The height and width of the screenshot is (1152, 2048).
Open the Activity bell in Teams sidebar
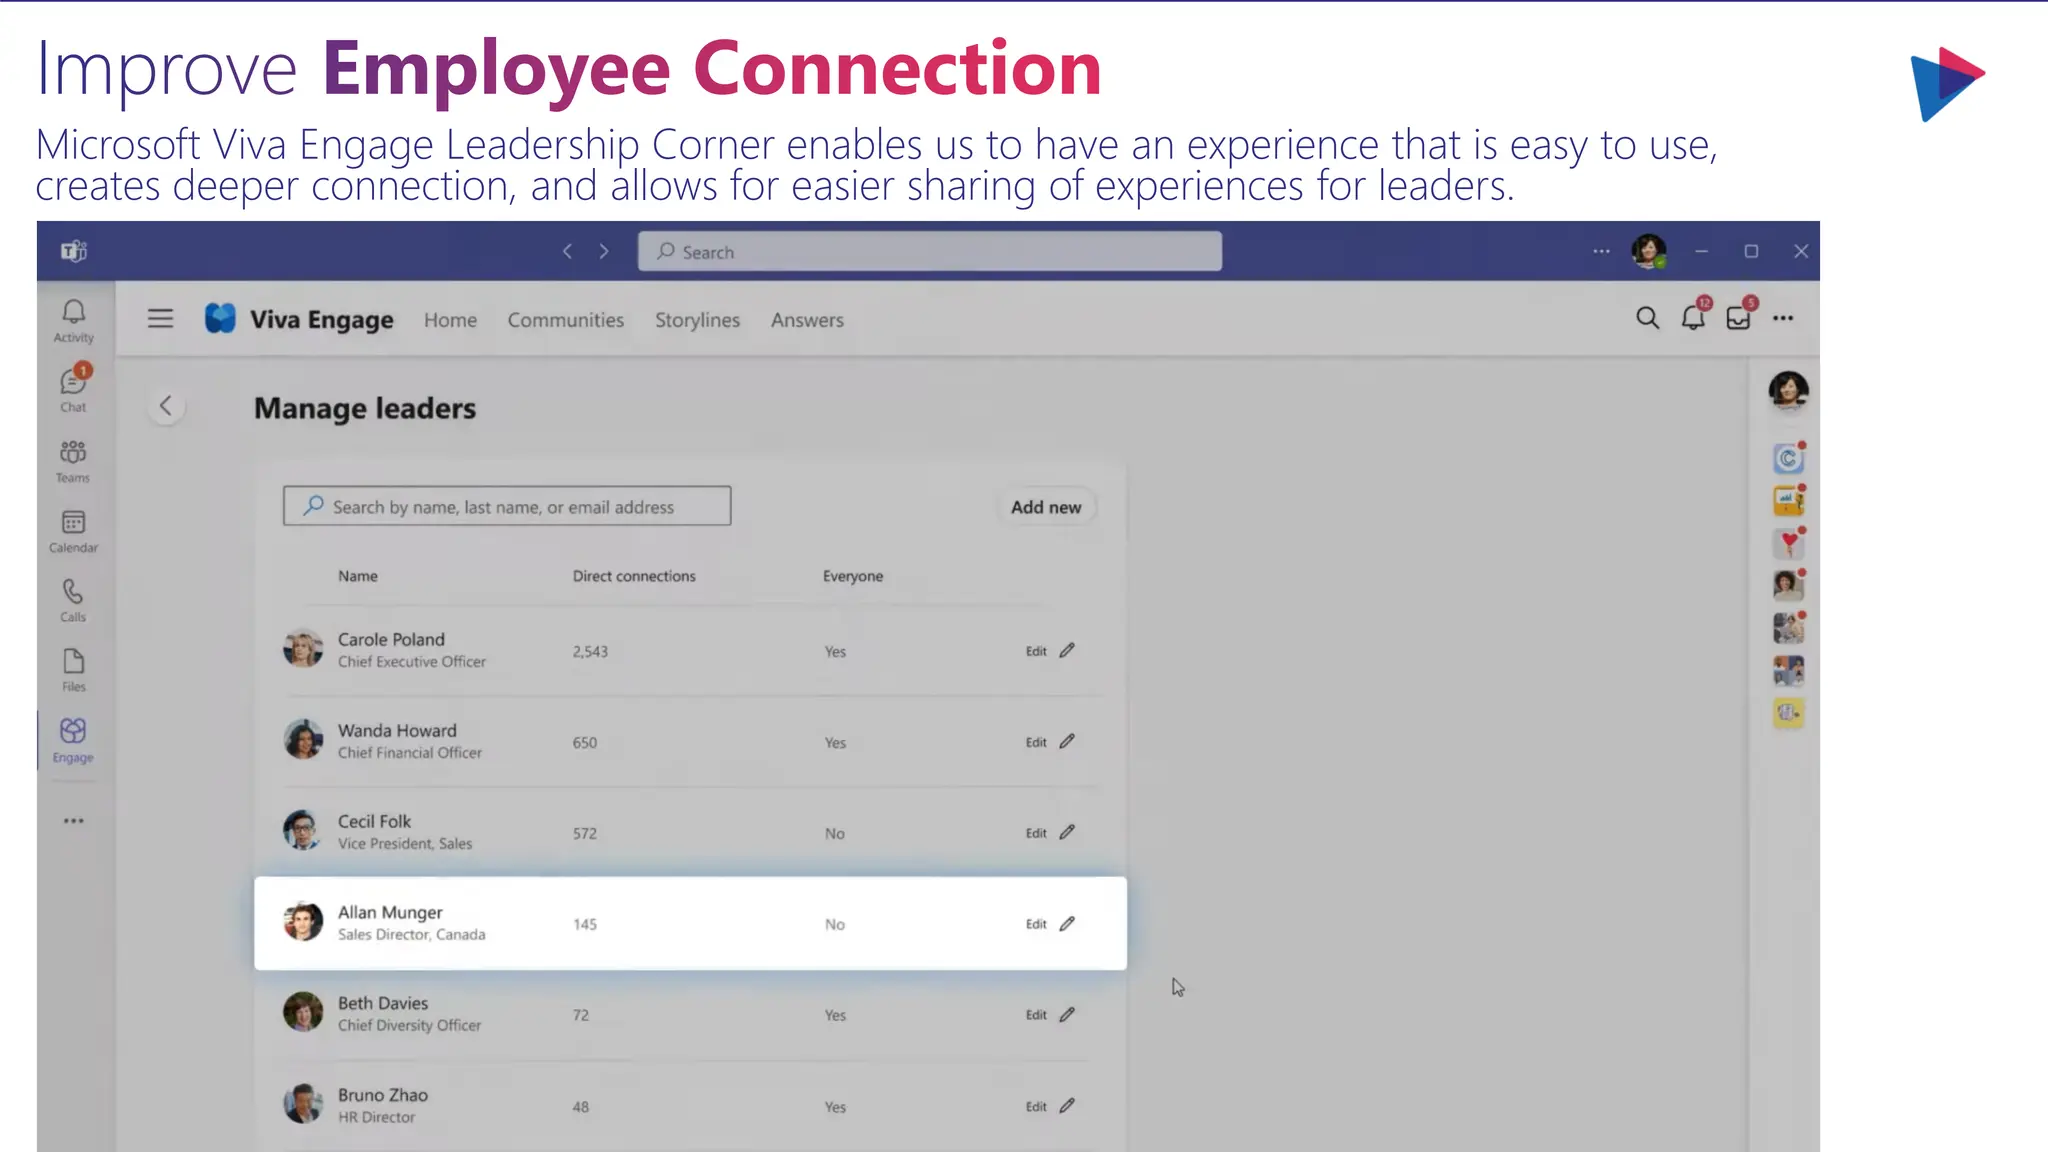[x=73, y=321]
